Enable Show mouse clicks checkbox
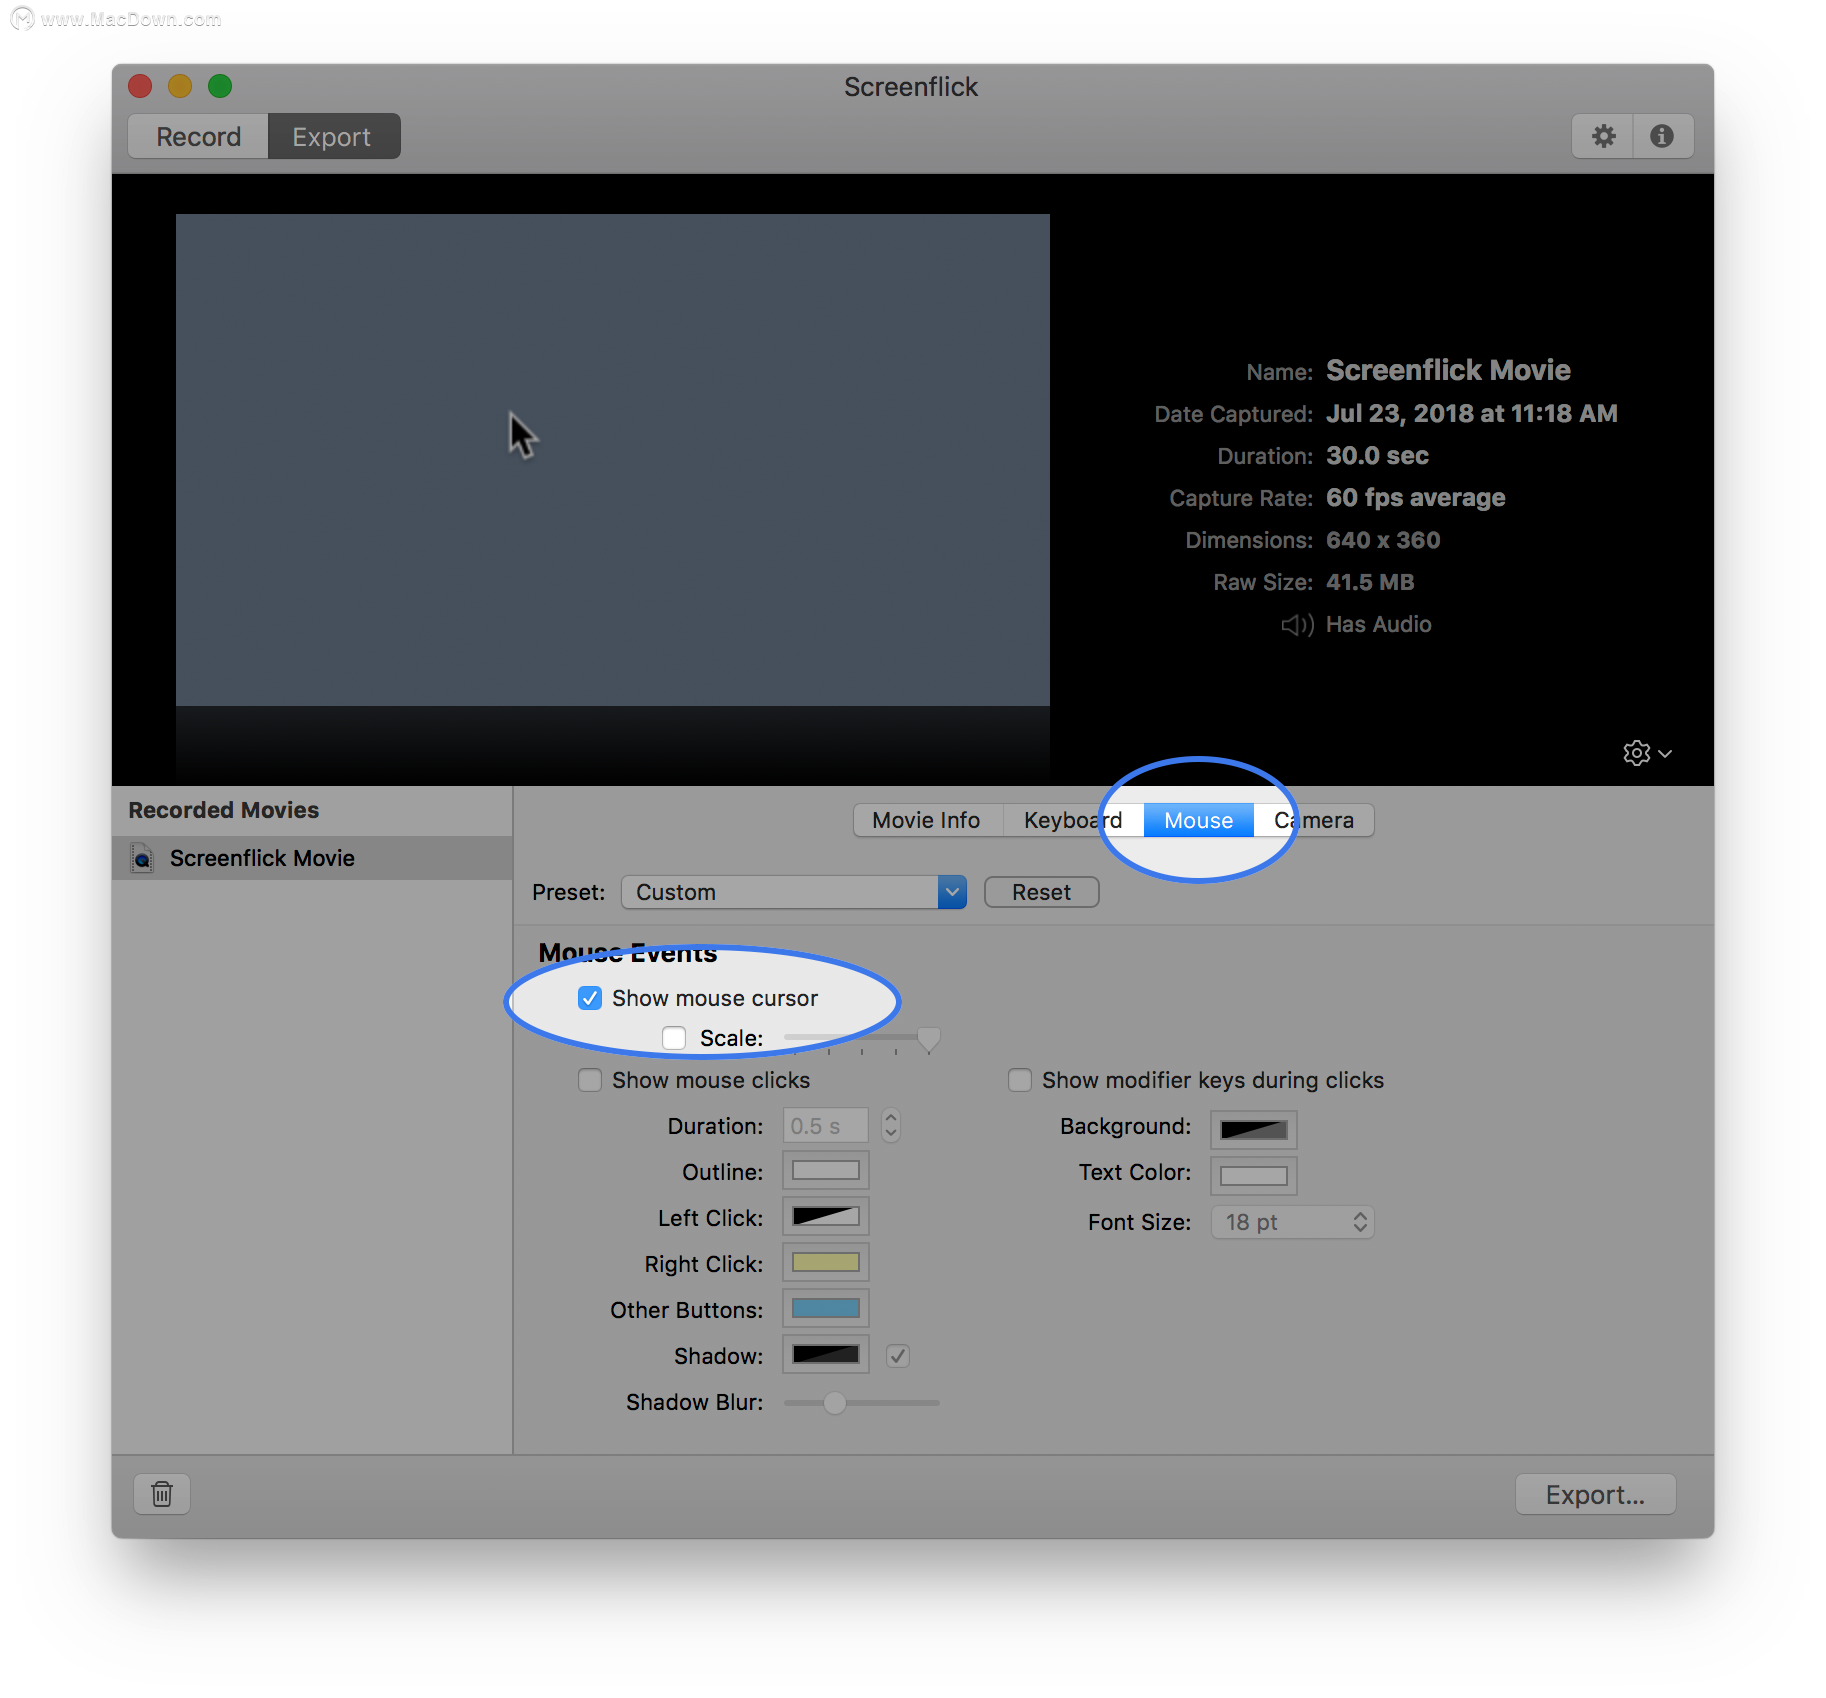The image size is (1826, 1698). click(590, 1080)
